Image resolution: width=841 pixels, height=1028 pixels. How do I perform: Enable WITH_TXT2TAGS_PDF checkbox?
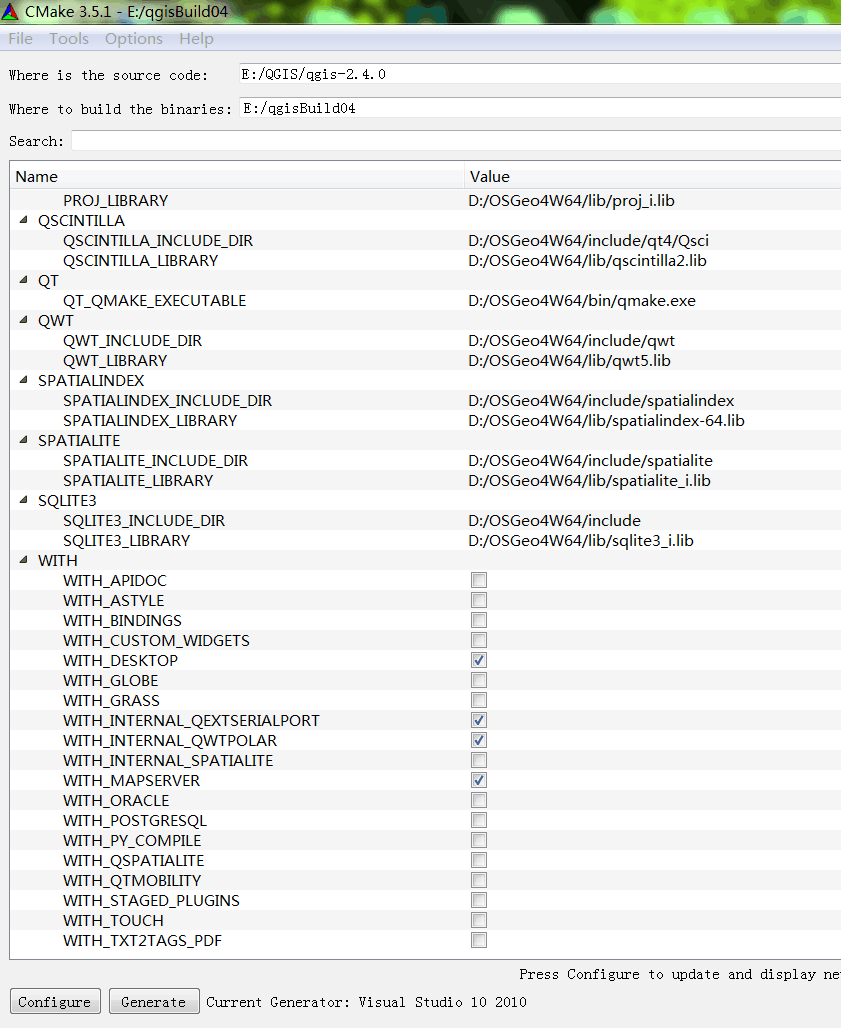point(479,940)
